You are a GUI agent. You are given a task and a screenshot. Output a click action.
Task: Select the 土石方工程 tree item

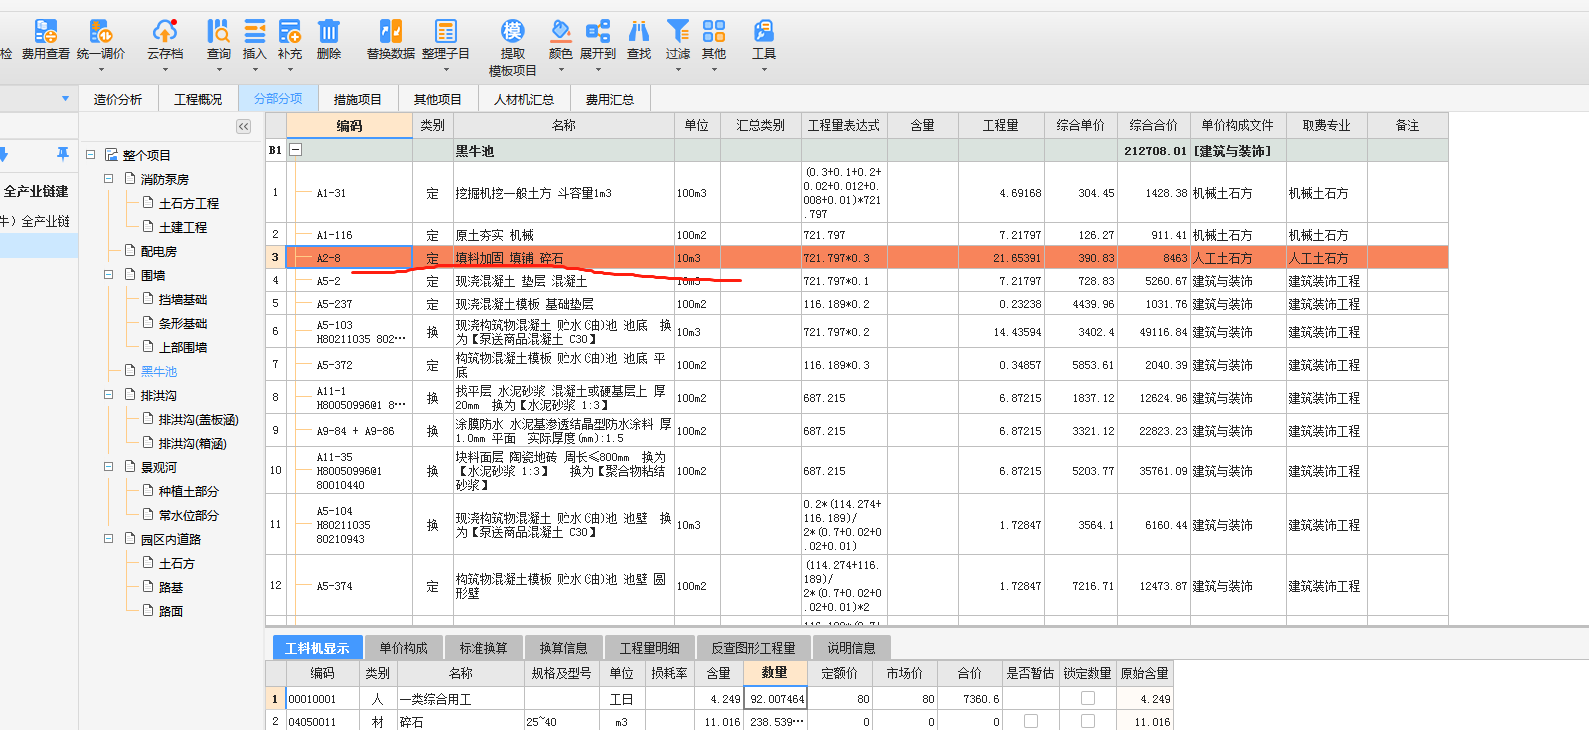(188, 203)
